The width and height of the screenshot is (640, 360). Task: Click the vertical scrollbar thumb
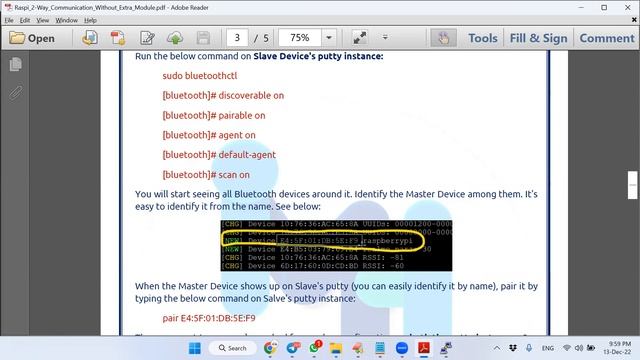[632, 185]
